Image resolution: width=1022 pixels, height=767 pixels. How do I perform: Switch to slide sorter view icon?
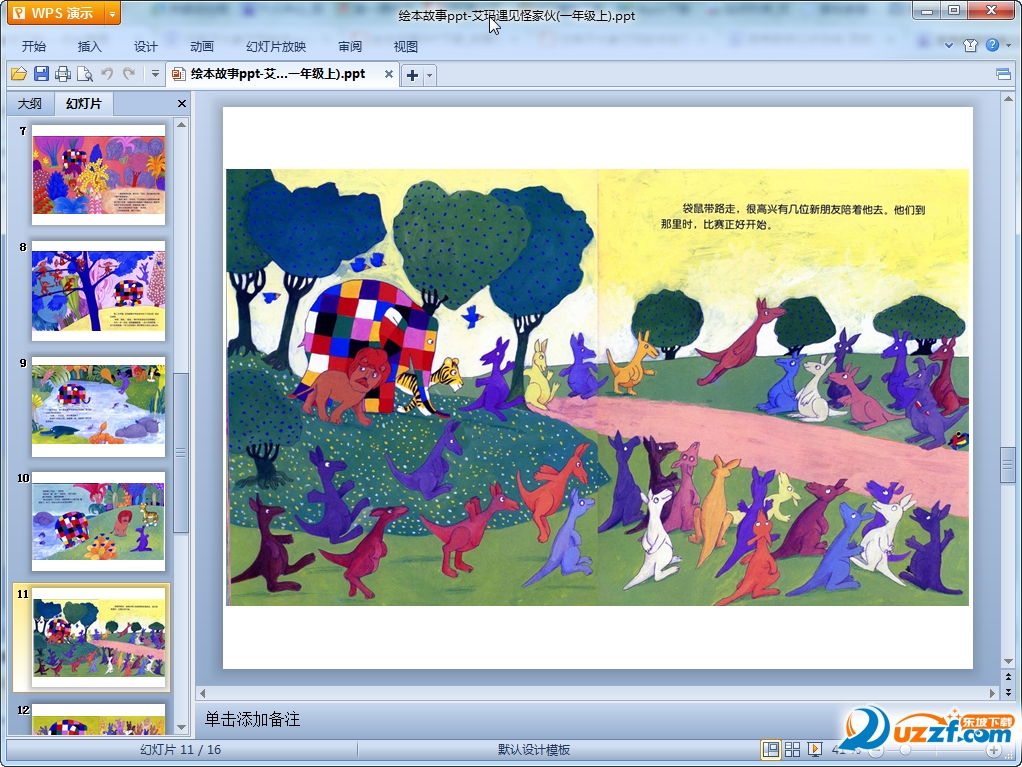pyautogui.click(x=793, y=750)
